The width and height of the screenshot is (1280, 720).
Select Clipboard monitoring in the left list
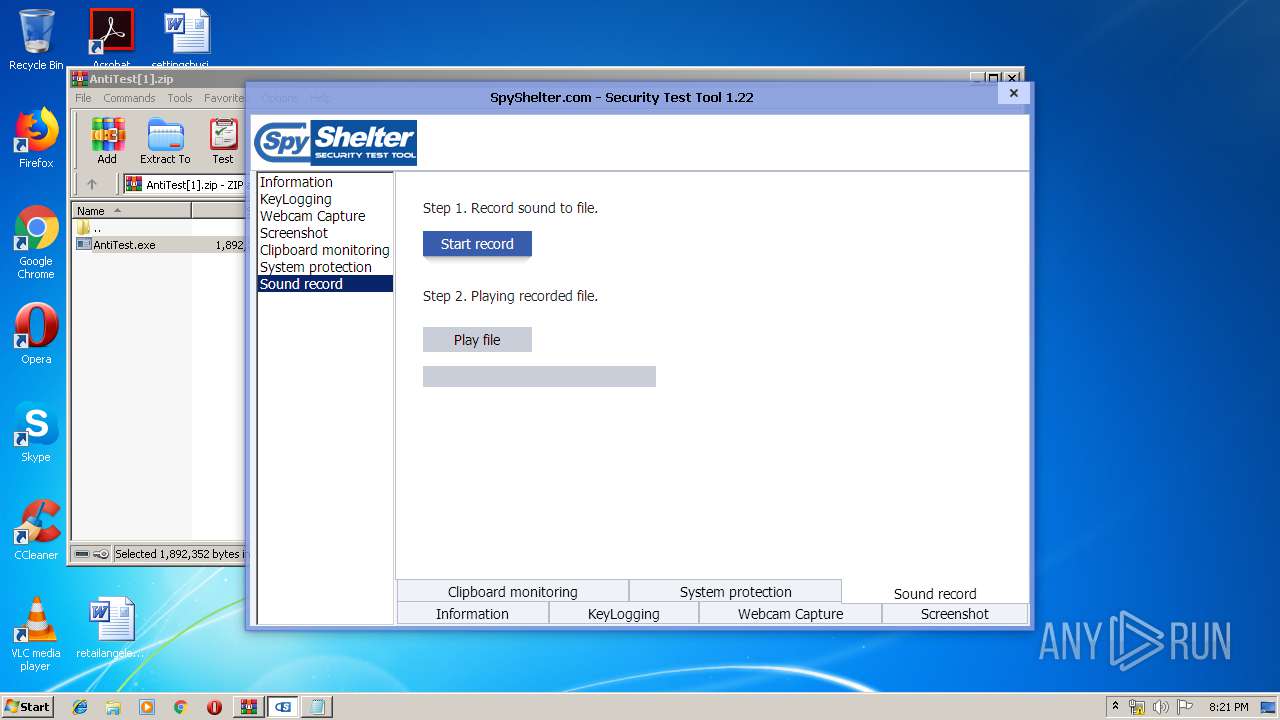coord(324,250)
